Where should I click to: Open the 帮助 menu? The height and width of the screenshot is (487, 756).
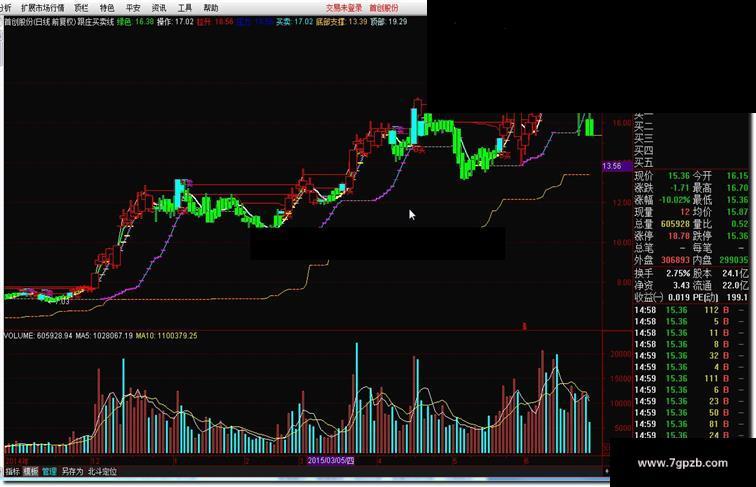click(x=211, y=8)
